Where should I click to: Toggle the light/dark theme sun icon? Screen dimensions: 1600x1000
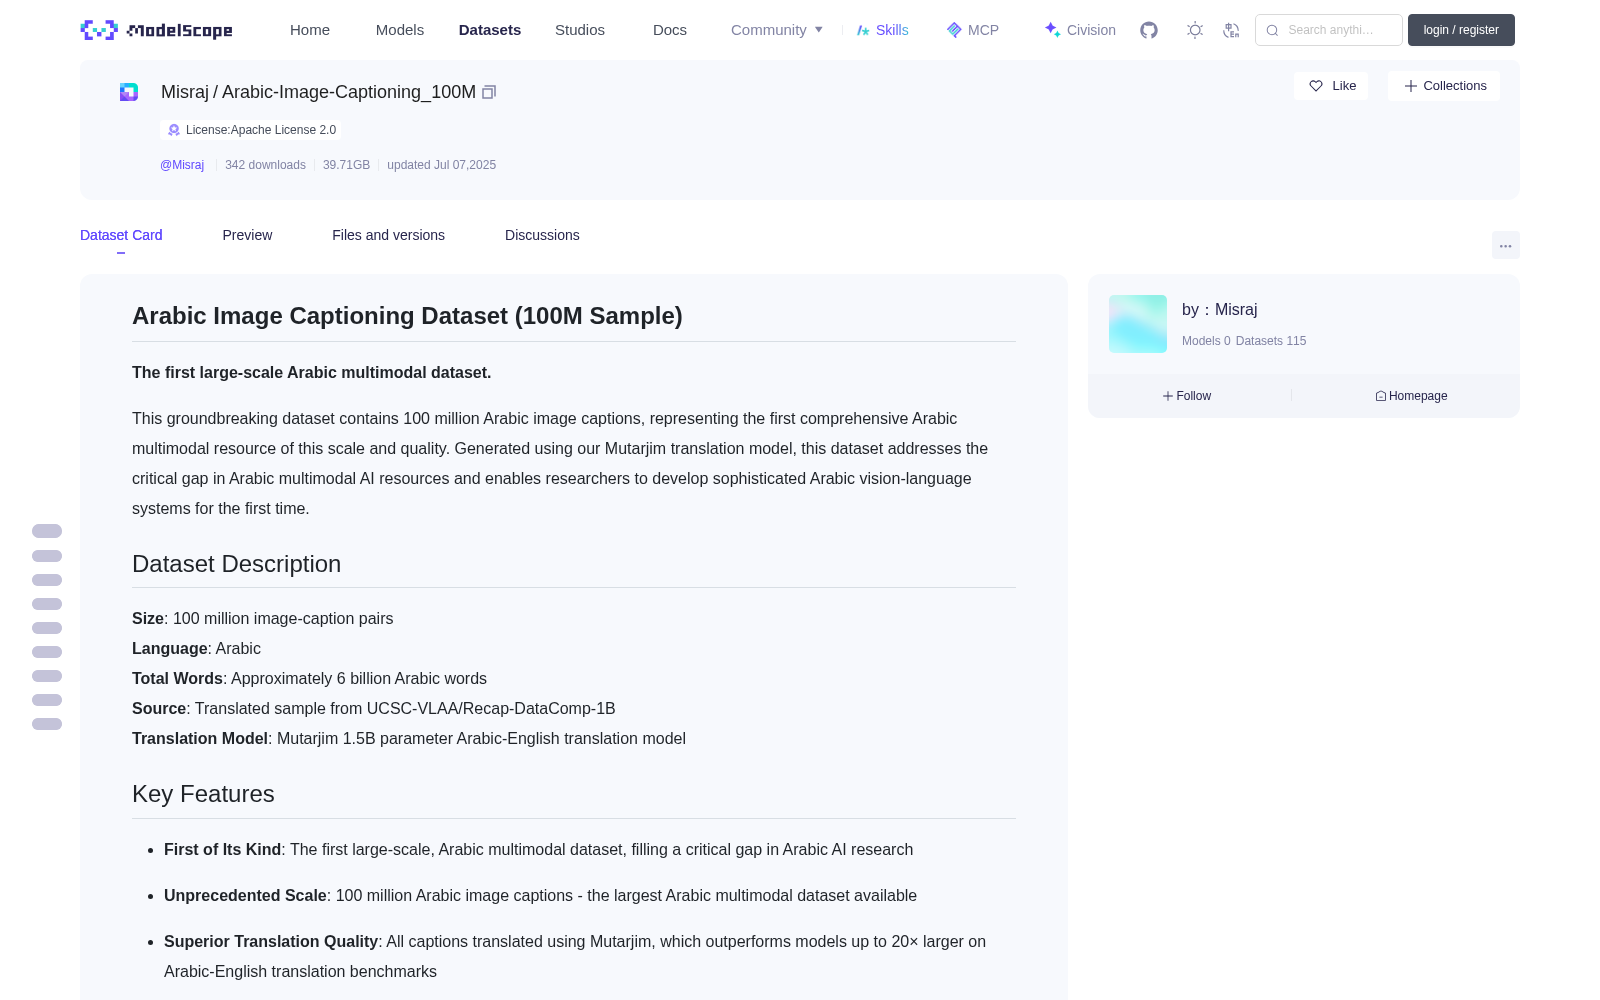point(1195,30)
